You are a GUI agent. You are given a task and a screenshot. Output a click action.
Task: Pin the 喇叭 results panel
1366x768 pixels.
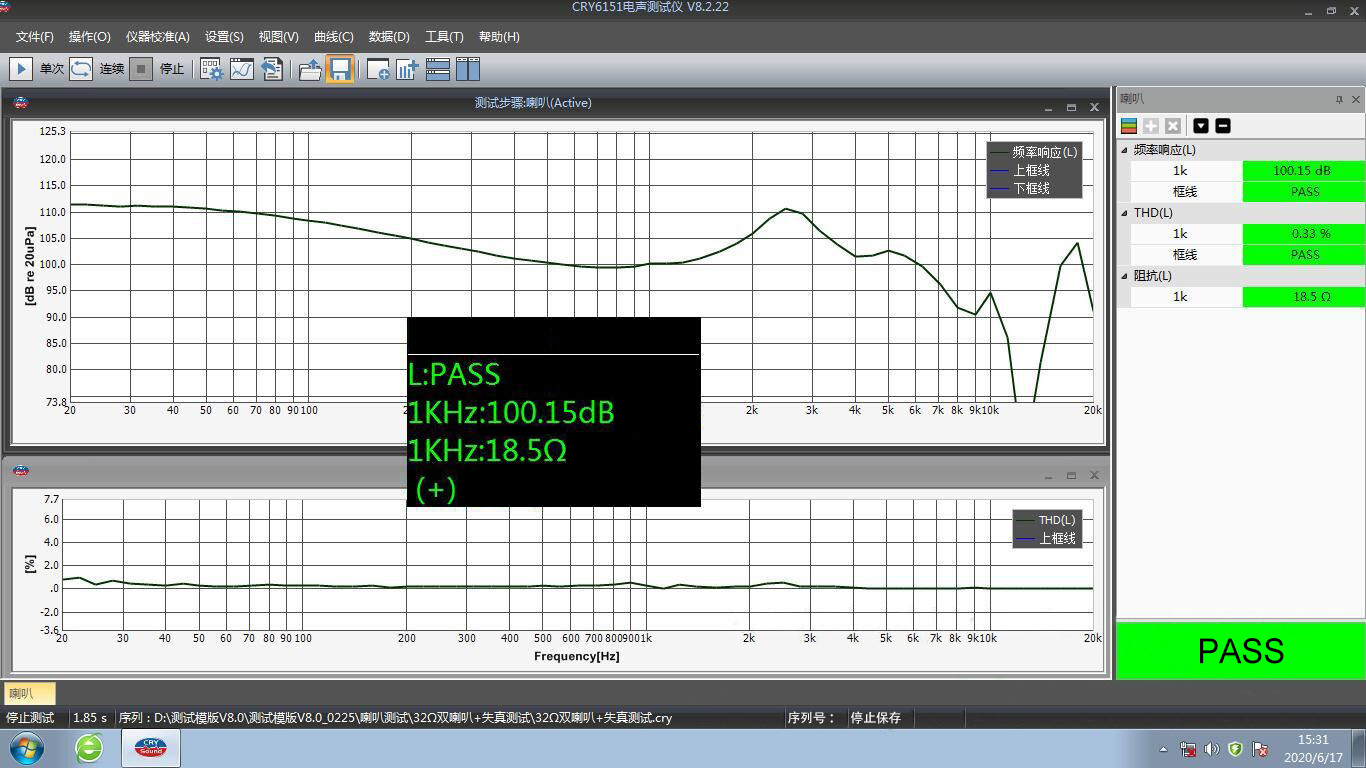(x=1339, y=99)
